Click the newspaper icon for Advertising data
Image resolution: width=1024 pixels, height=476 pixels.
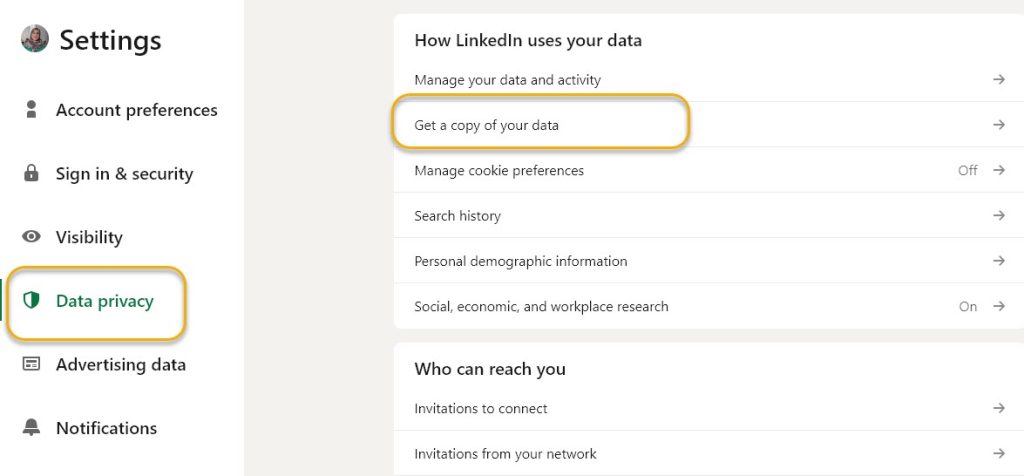(x=31, y=364)
